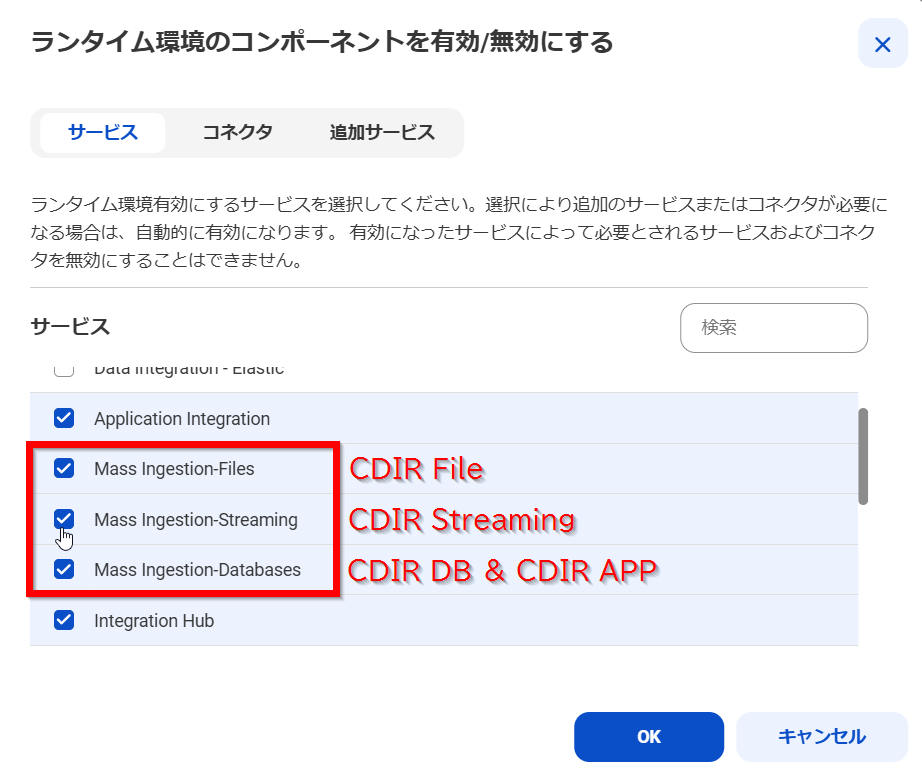Click the Application Integration row label
The width and height of the screenshot is (922, 774).
point(180,418)
